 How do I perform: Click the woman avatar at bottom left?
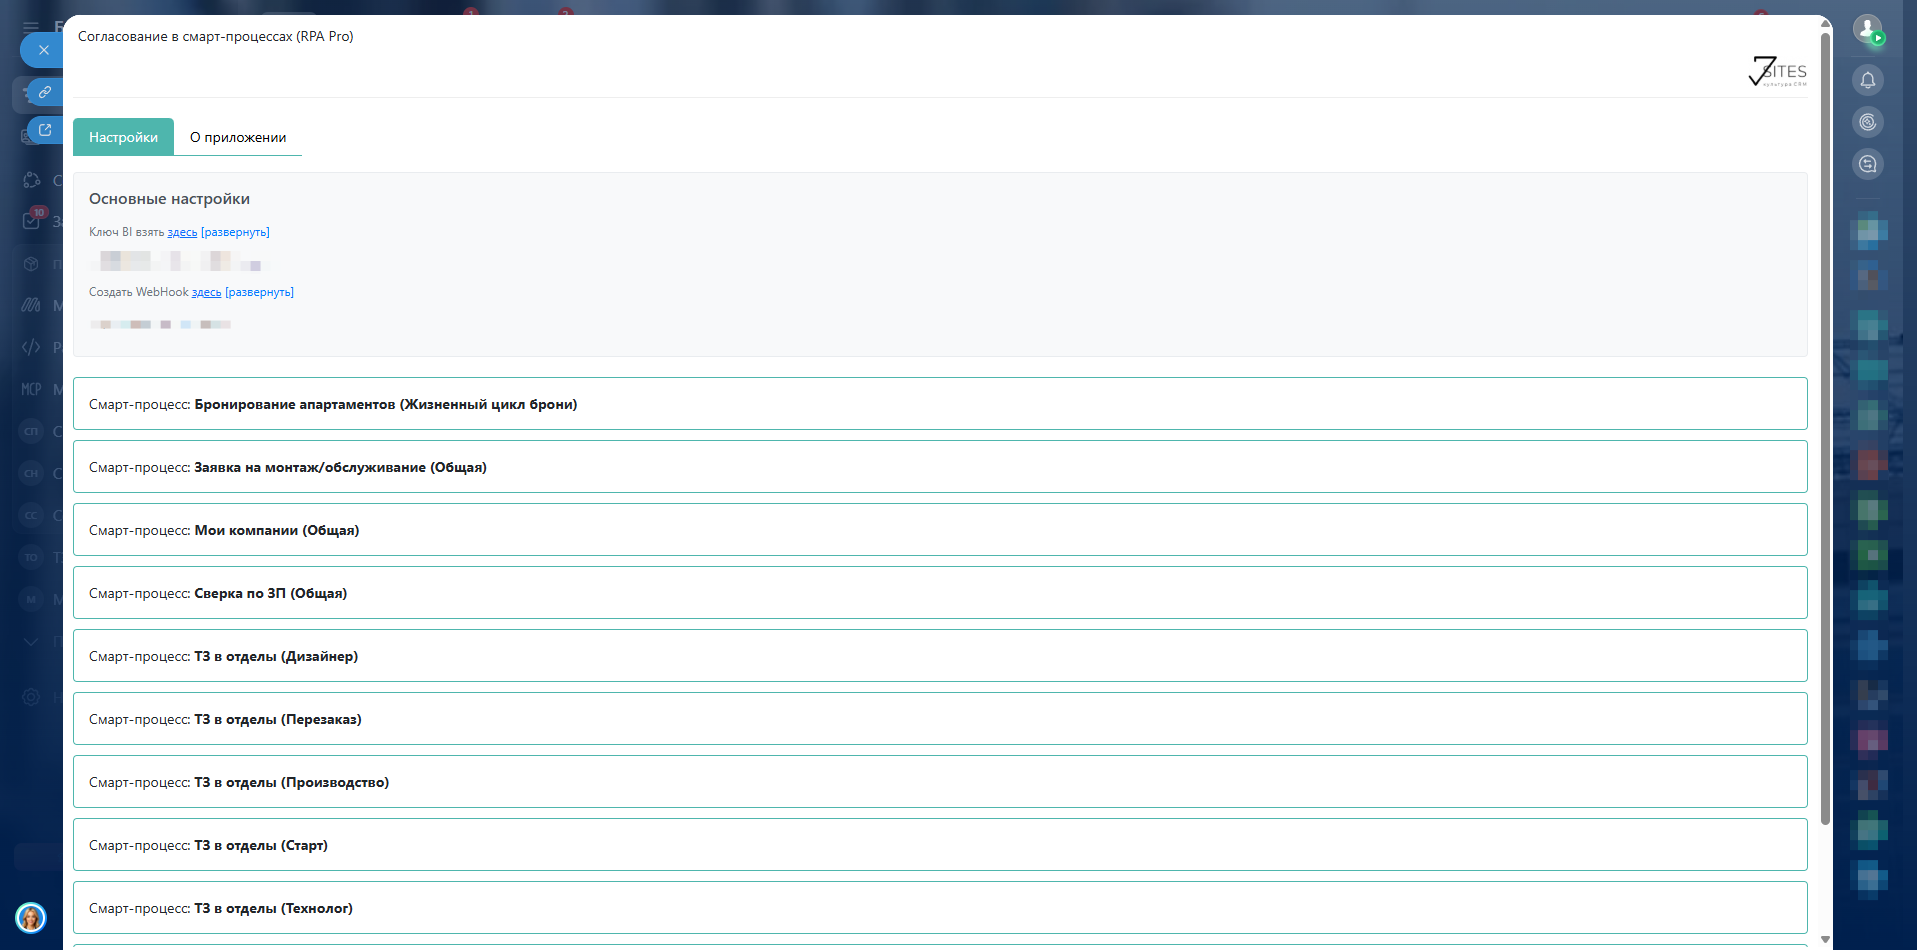coord(31,917)
